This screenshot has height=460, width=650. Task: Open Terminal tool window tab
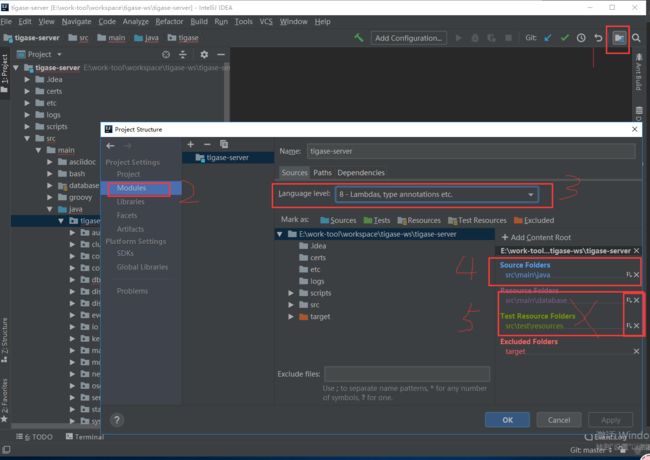point(85,437)
